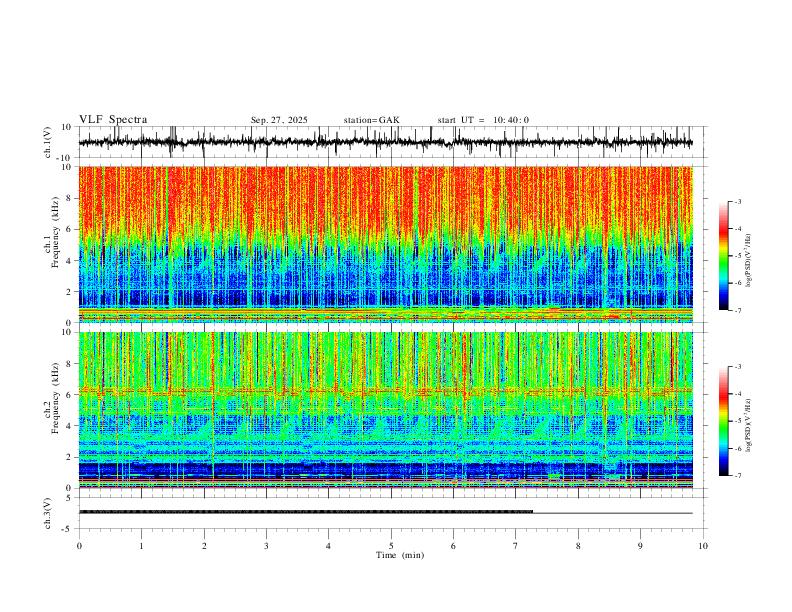The image size is (792, 612).
Task: Click the "-6" tick on ch.2 colorbar
Action: pos(737,448)
